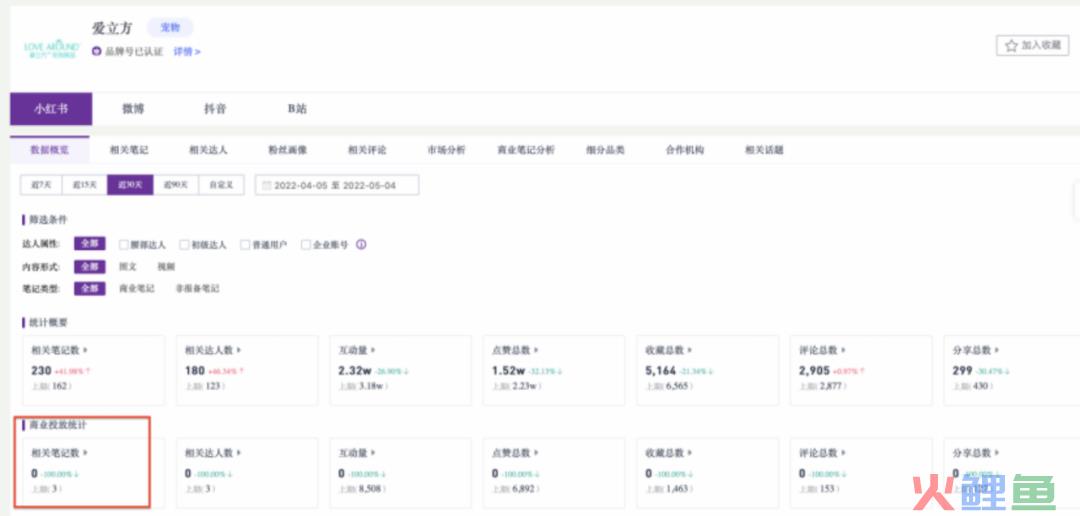Open the 市场分析 tab
1080x516 pixels.
click(x=446, y=149)
